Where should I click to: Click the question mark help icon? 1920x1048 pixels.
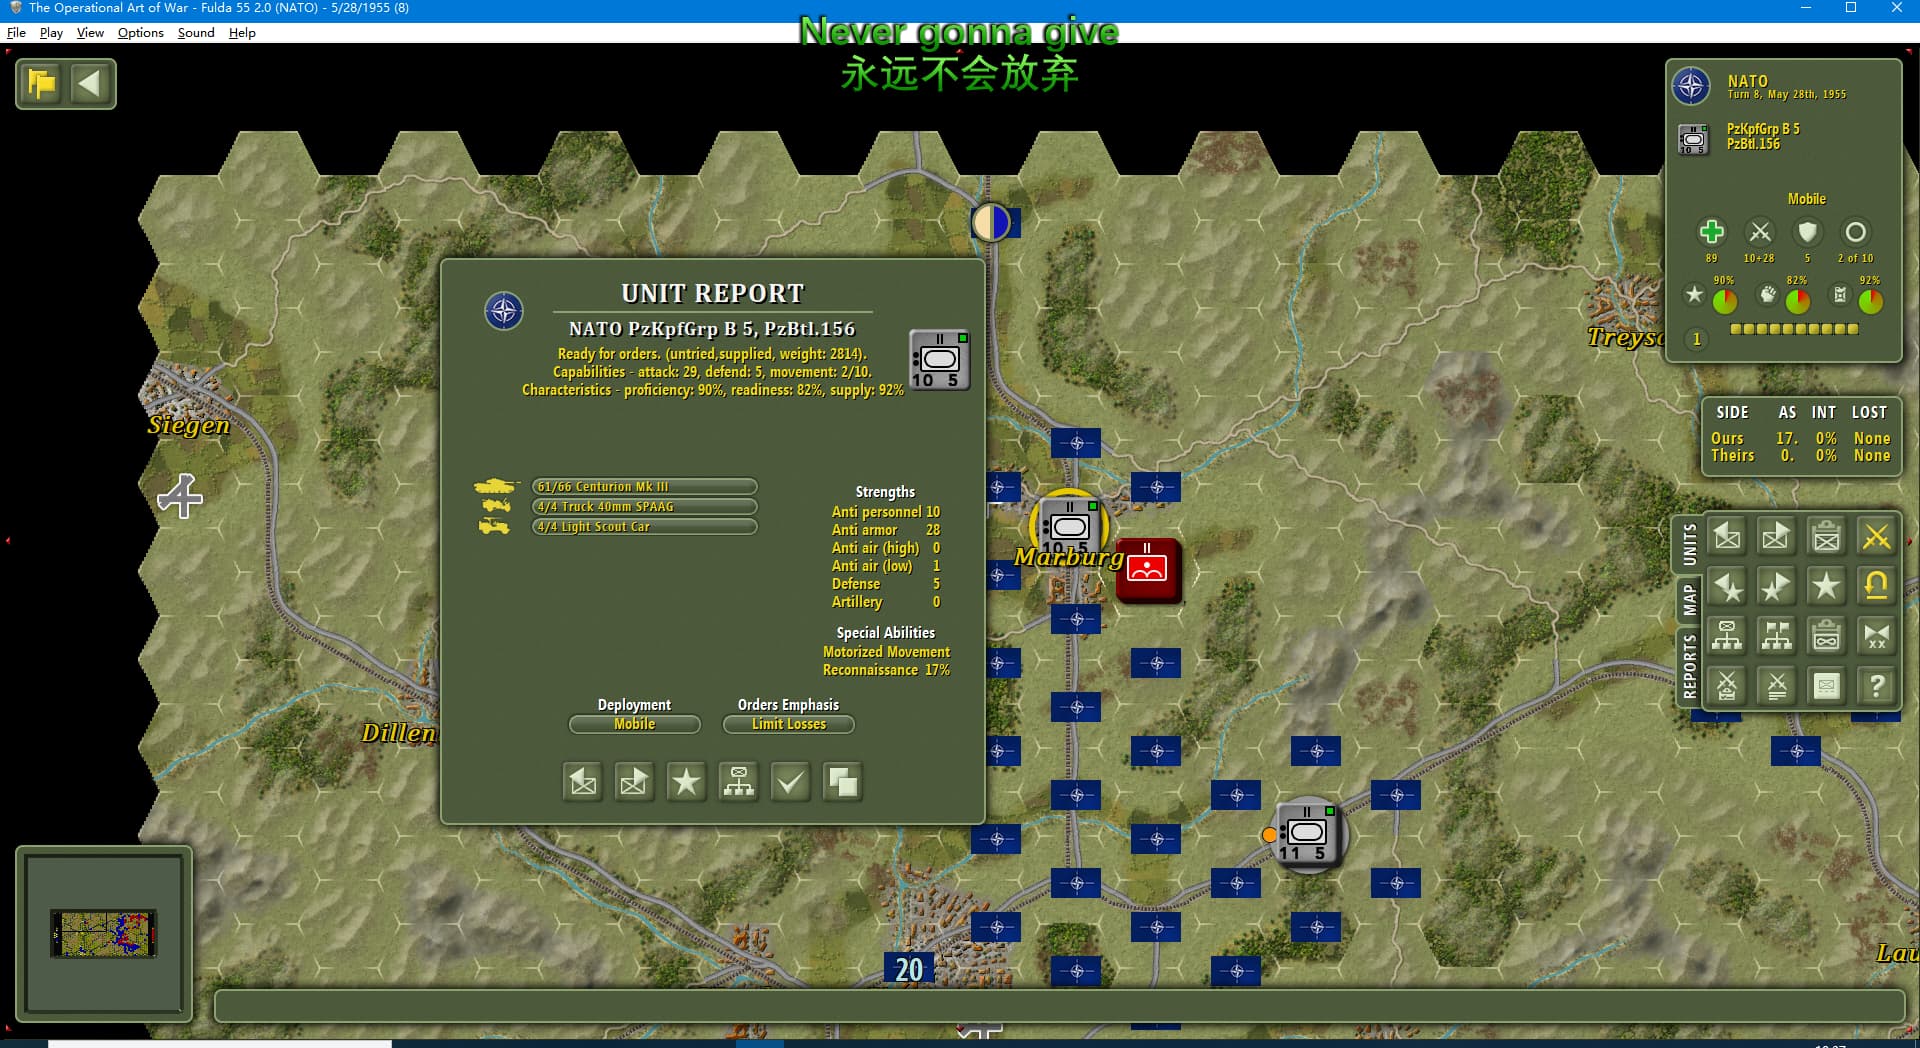click(1877, 686)
